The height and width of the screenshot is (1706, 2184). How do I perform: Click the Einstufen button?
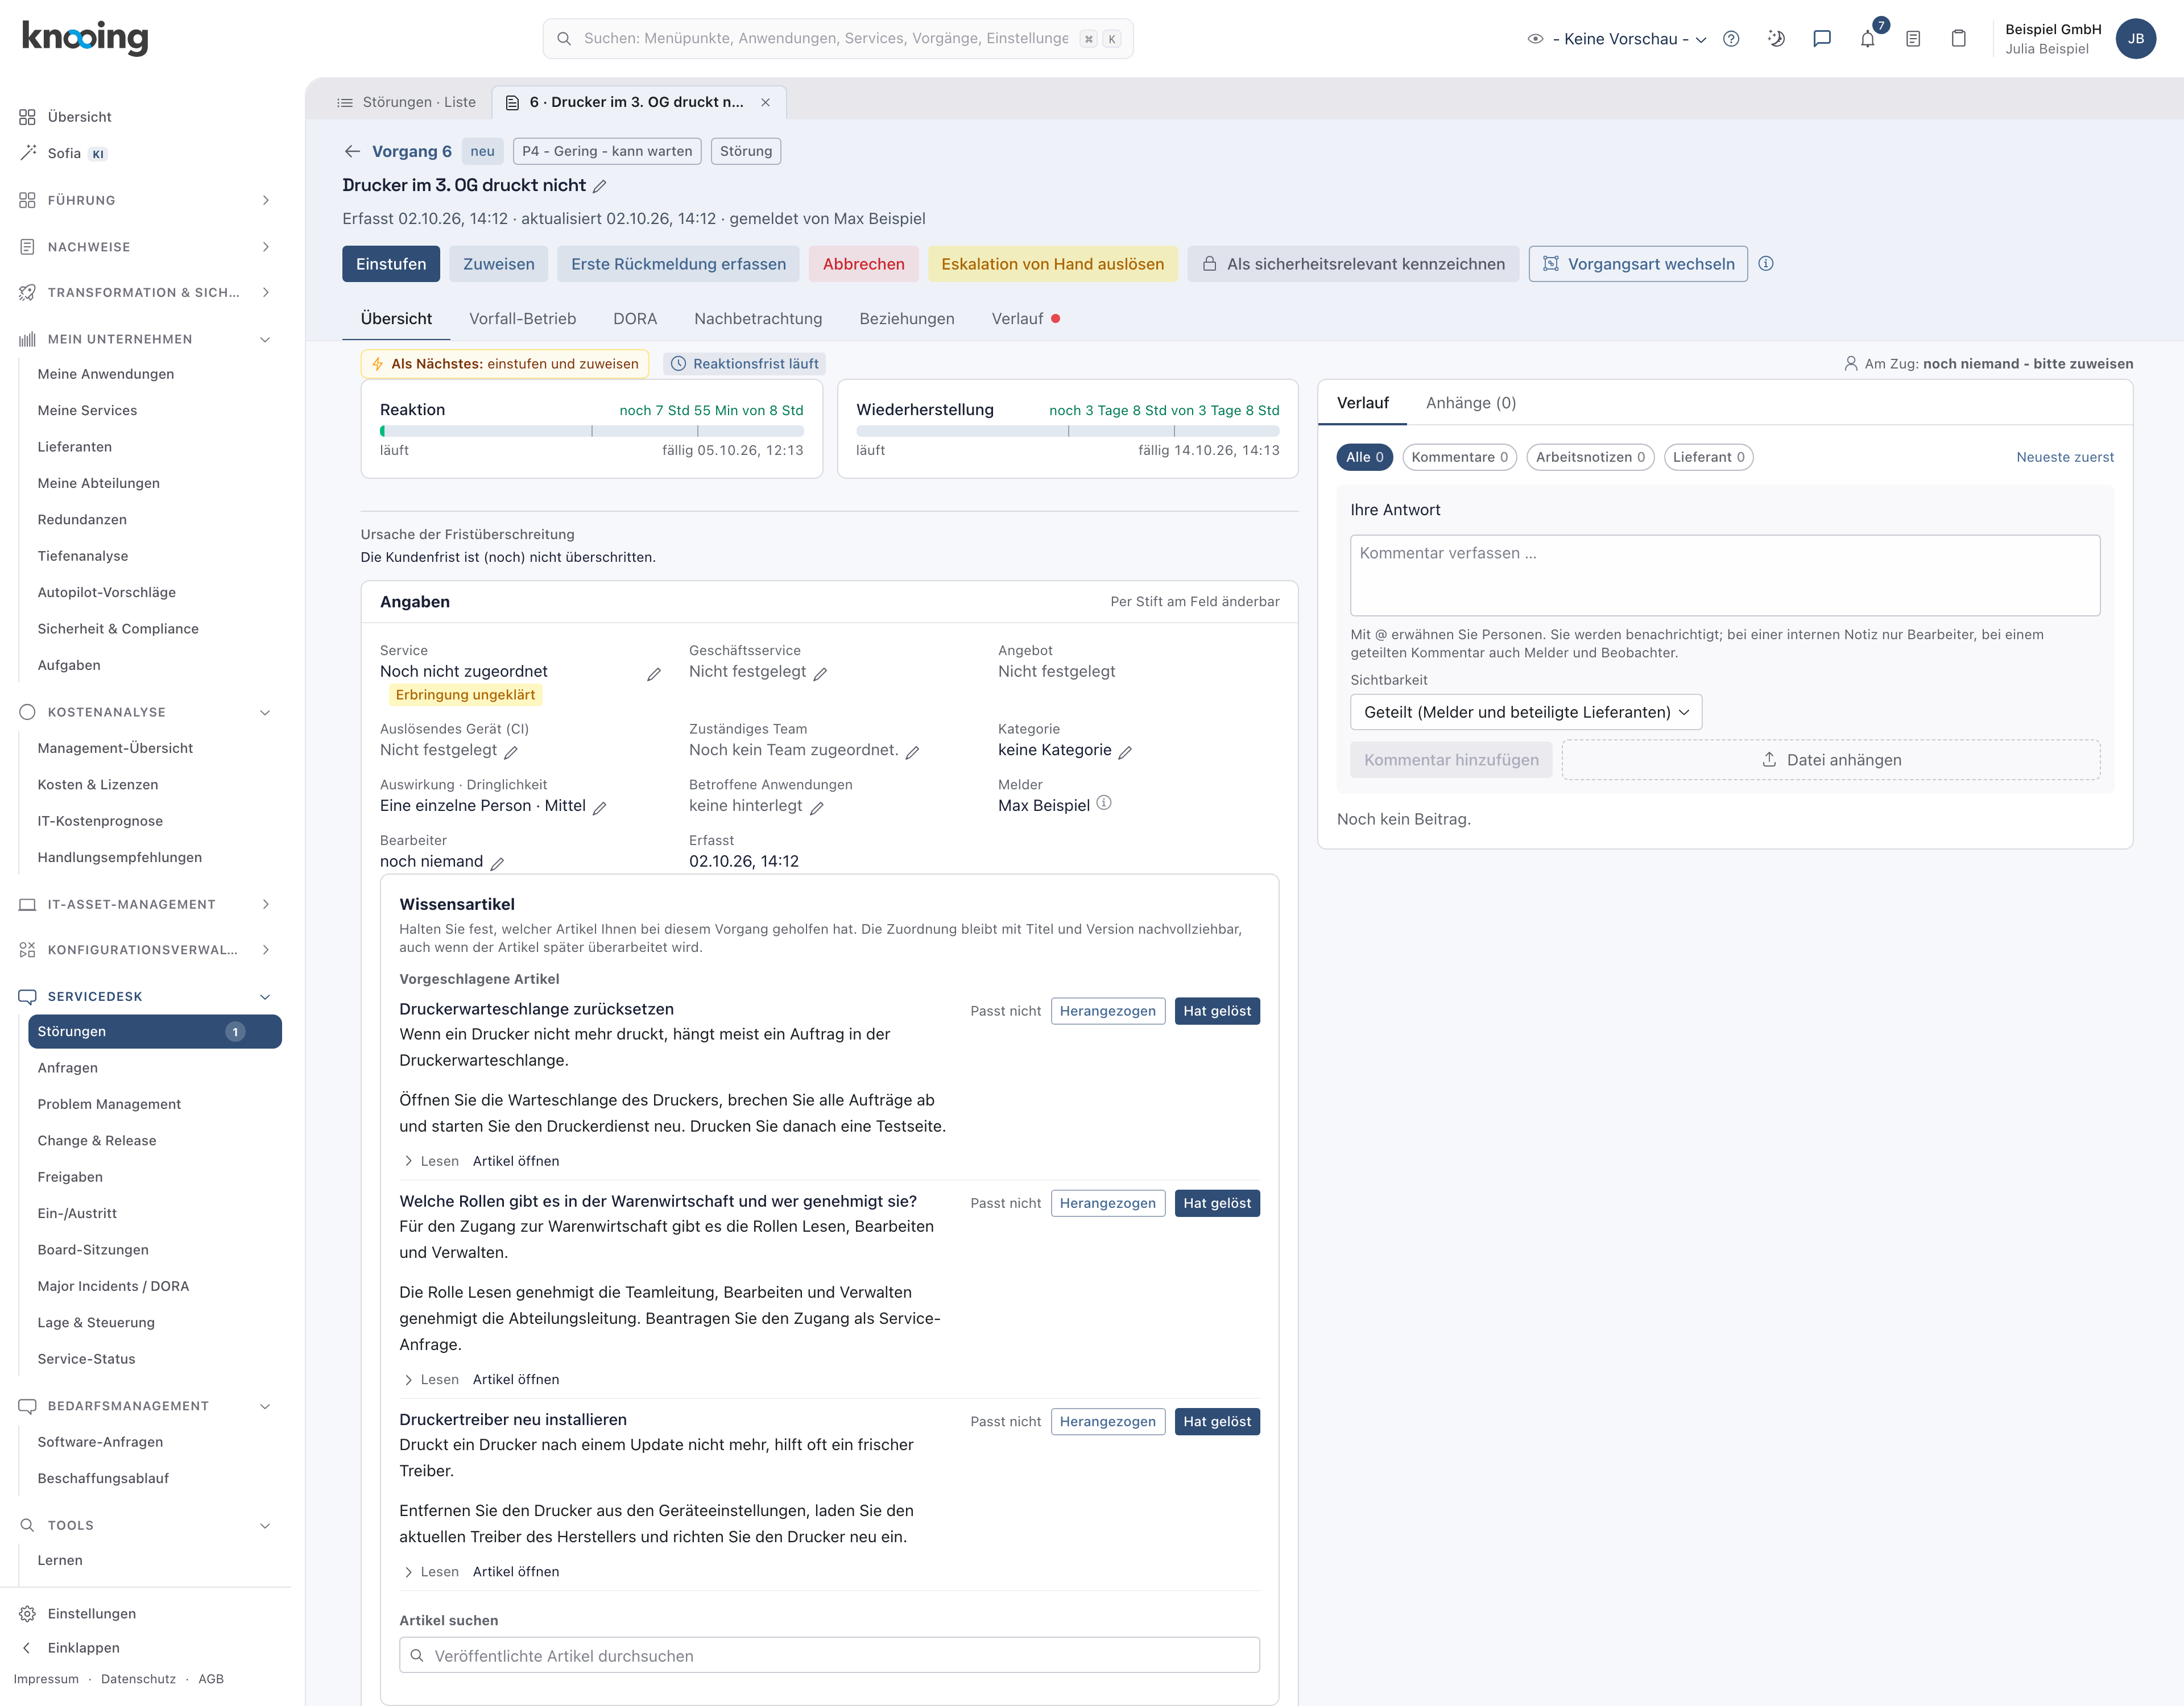click(391, 264)
